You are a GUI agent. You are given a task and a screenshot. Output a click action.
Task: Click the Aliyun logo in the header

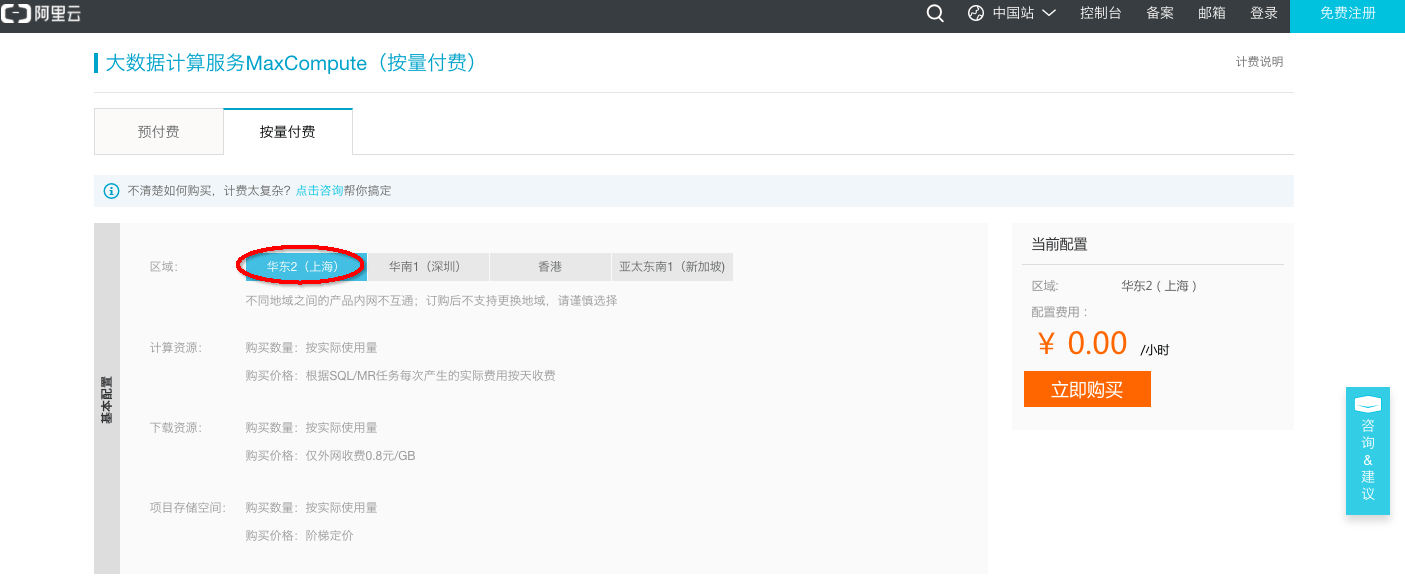coord(41,14)
